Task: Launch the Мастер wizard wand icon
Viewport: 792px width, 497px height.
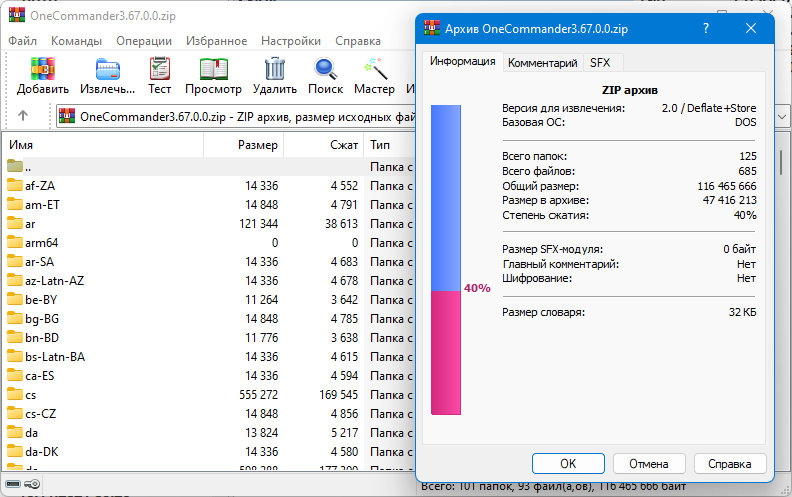Action: [x=375, y=69]
